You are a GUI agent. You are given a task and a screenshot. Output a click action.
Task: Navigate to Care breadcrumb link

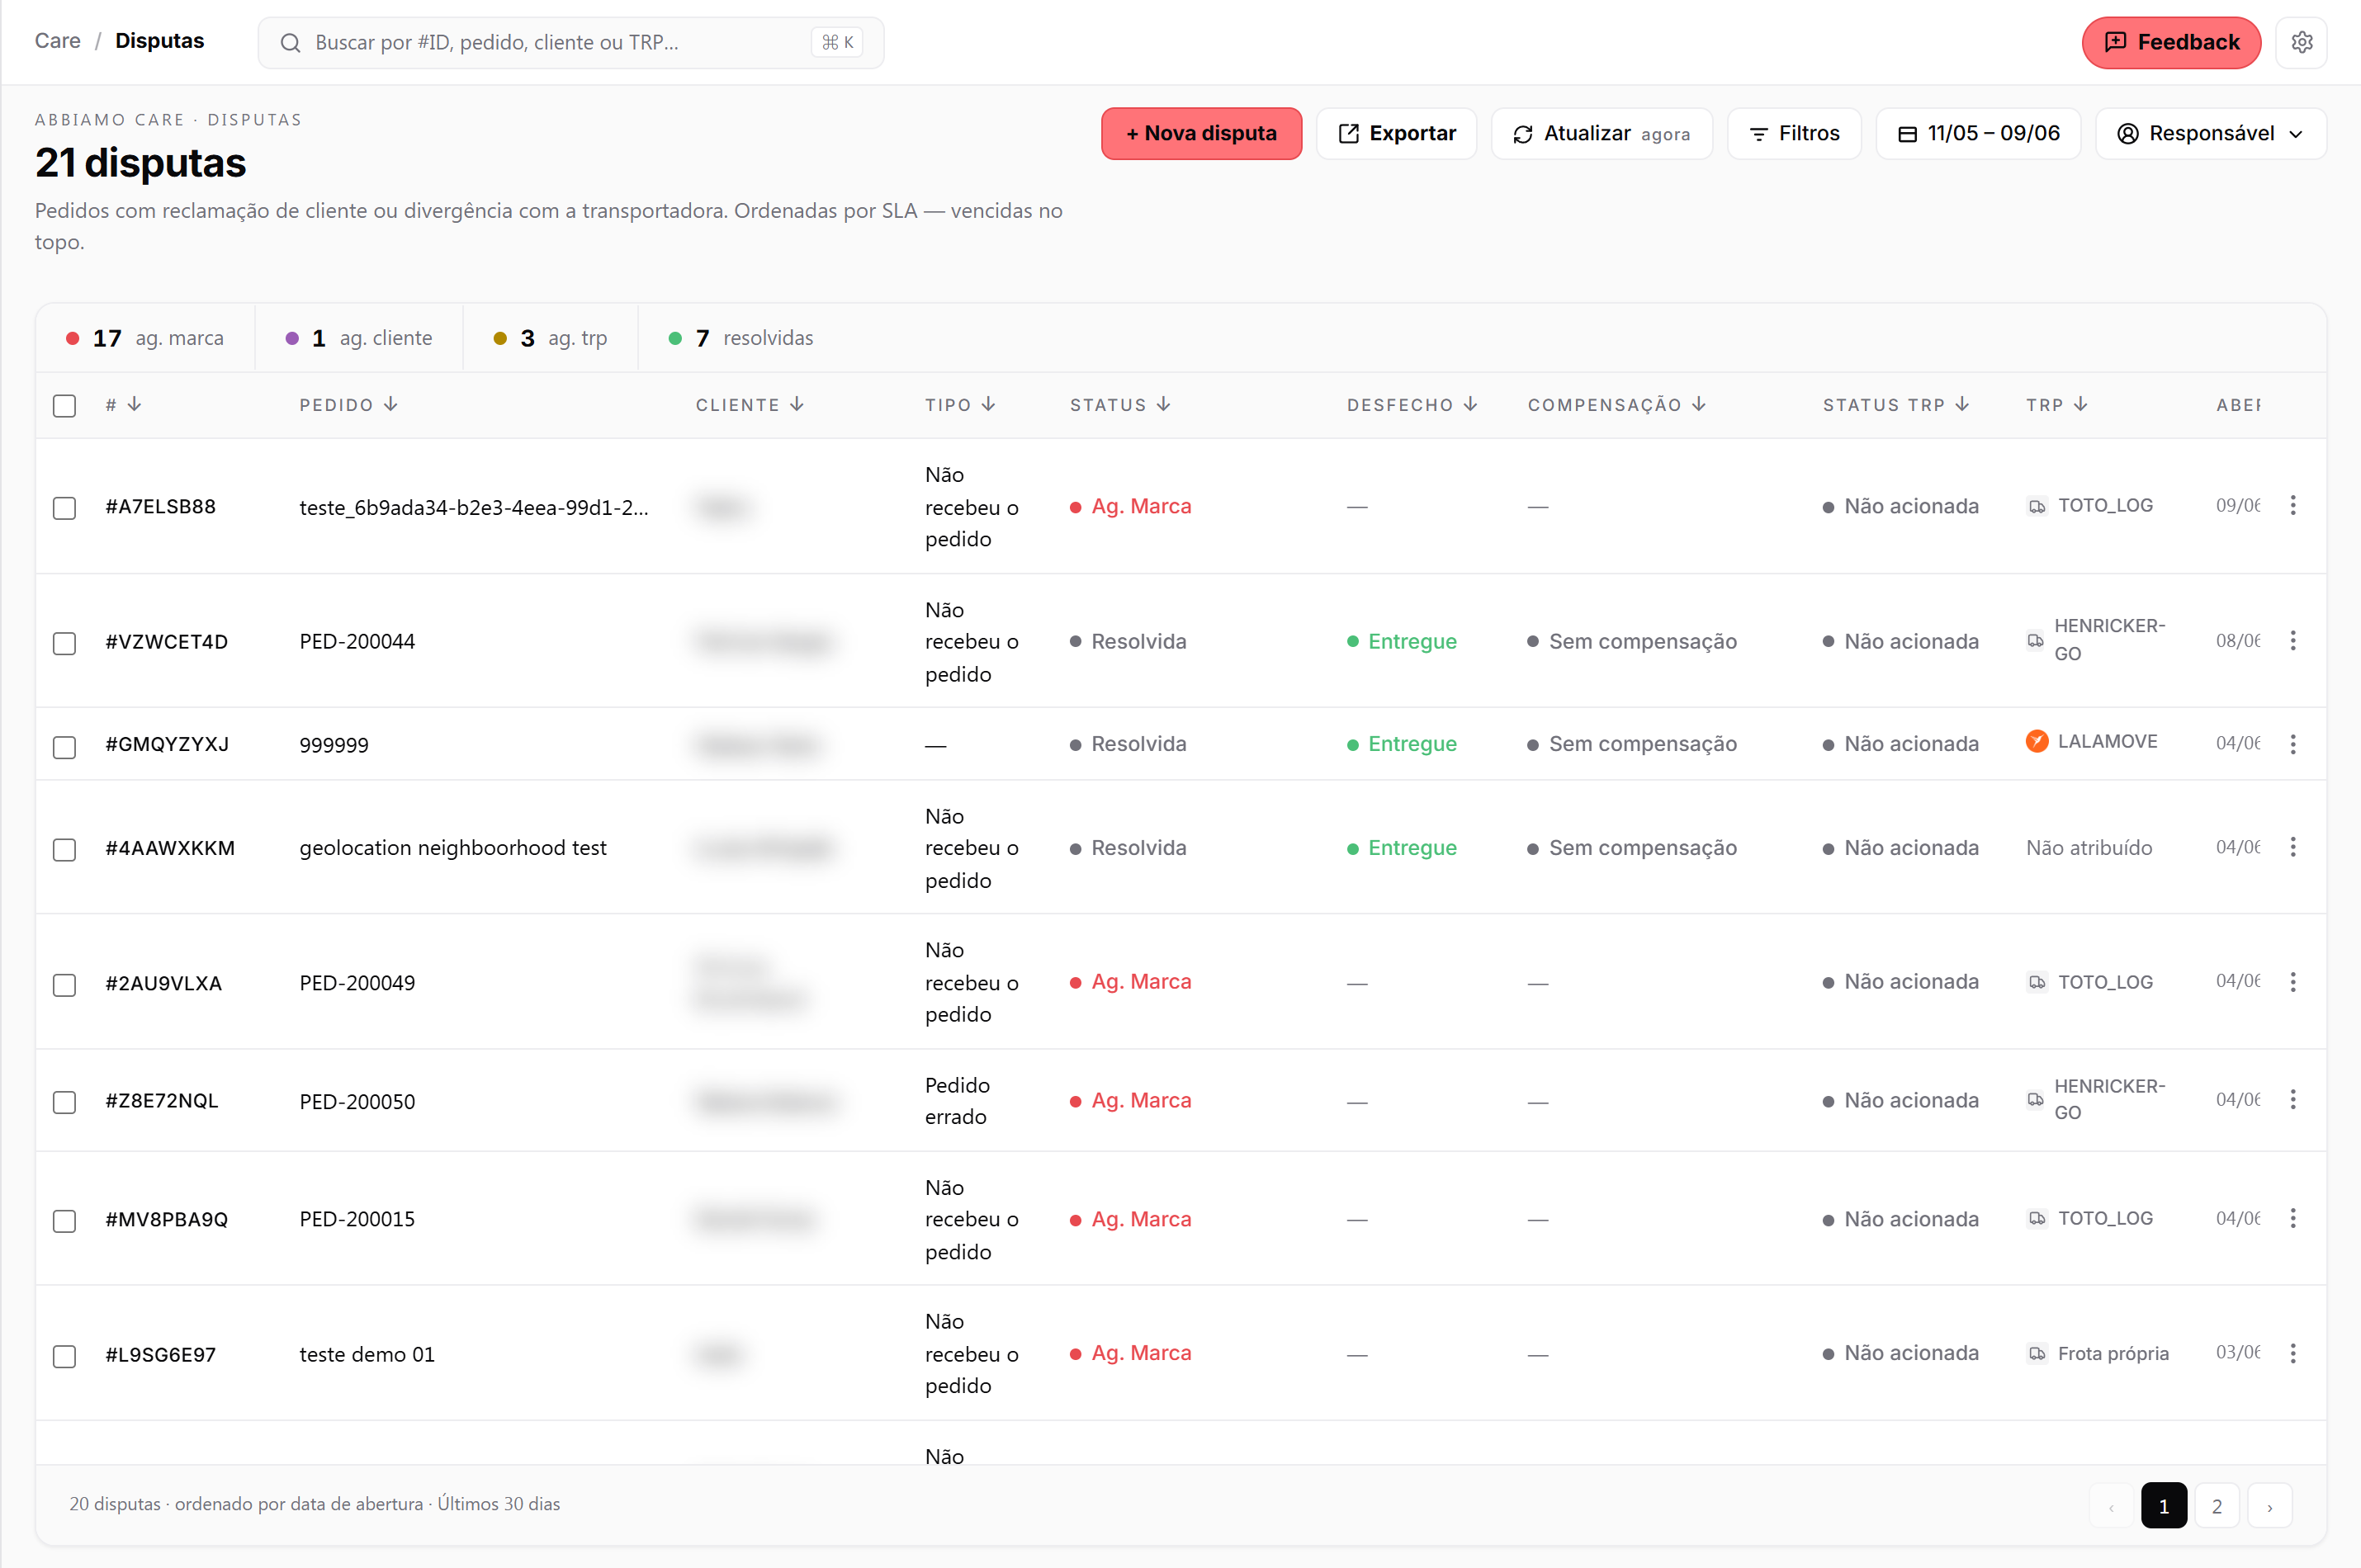(58, 41)
